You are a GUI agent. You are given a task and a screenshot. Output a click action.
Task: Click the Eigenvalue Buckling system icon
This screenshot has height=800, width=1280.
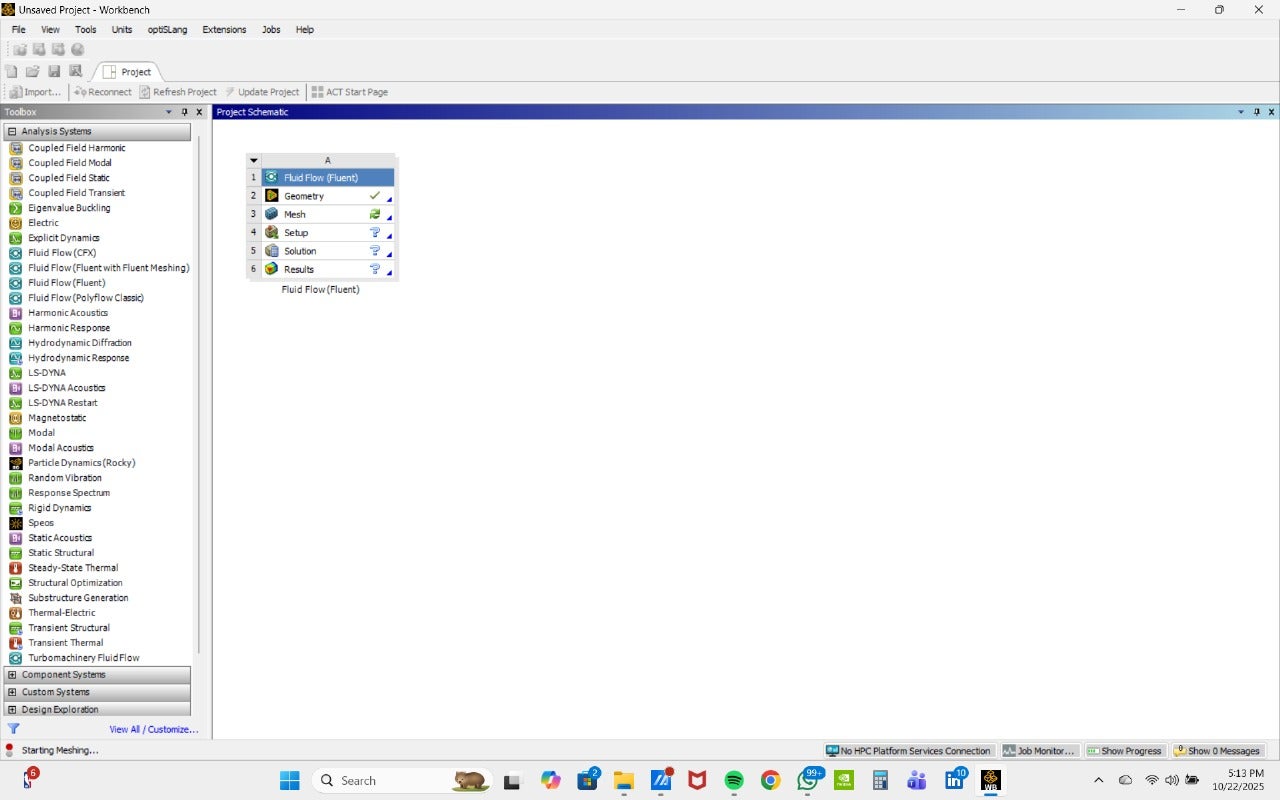[16, 208]
